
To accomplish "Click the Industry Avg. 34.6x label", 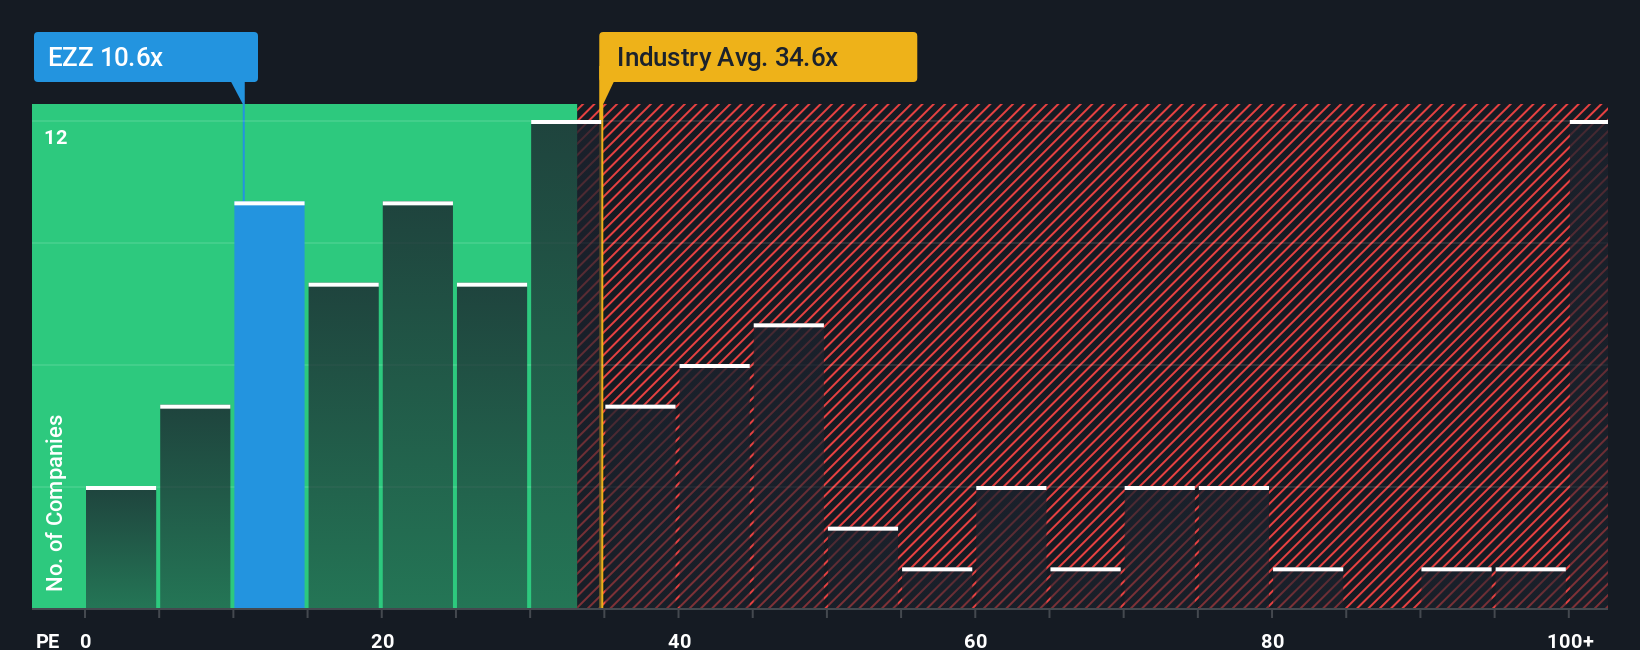I will point(758,57).
